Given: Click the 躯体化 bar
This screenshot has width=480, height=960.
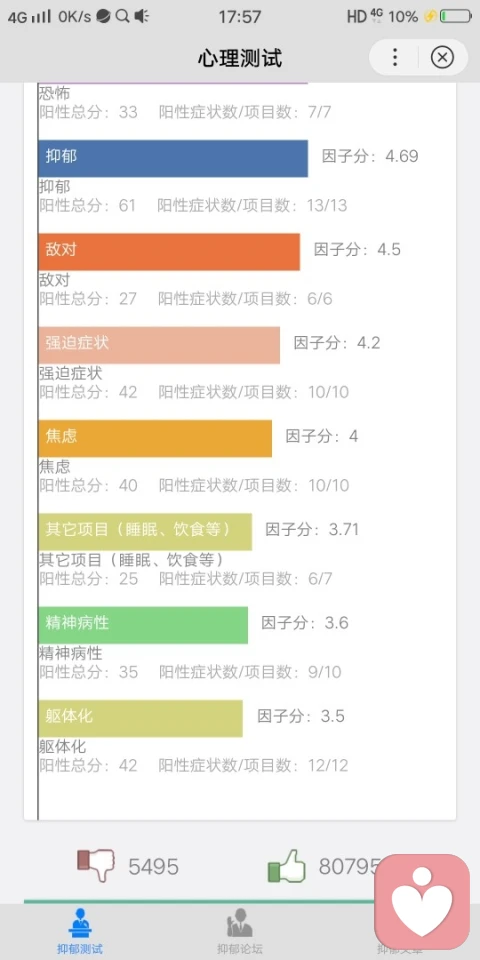Looking at the screenshot, I should point(140,719).
